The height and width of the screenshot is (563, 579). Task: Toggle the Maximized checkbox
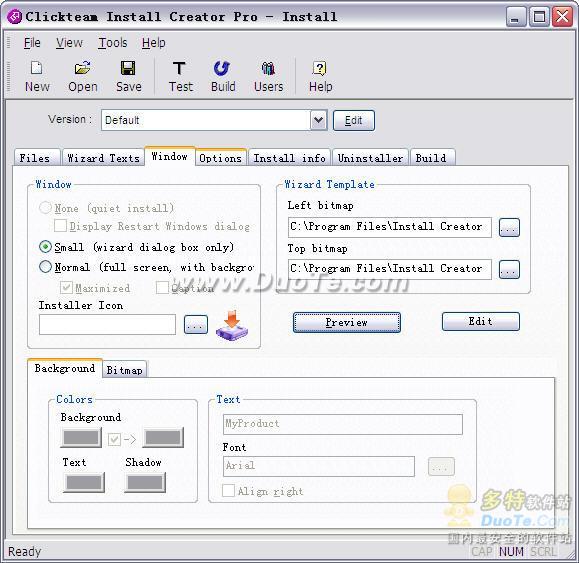coord(66,287)
